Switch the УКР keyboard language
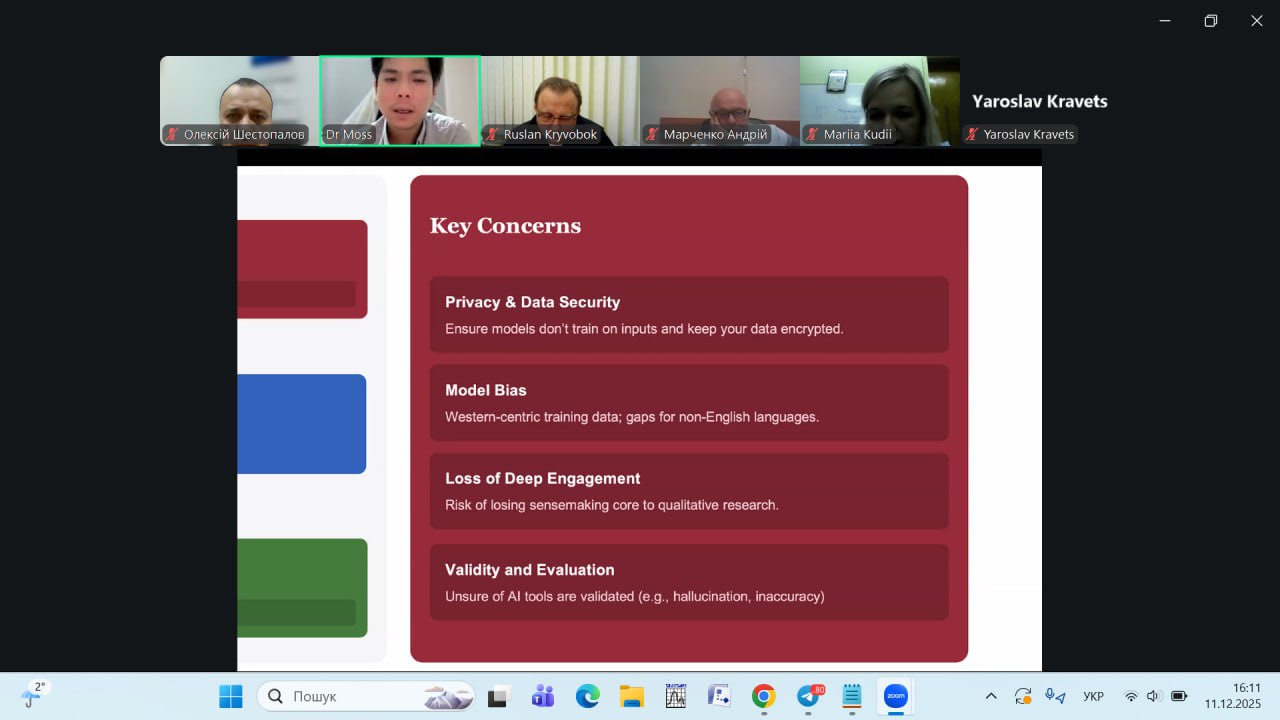The height and width of the screenshot is (720, 1280). click(x=1093, y=696)
